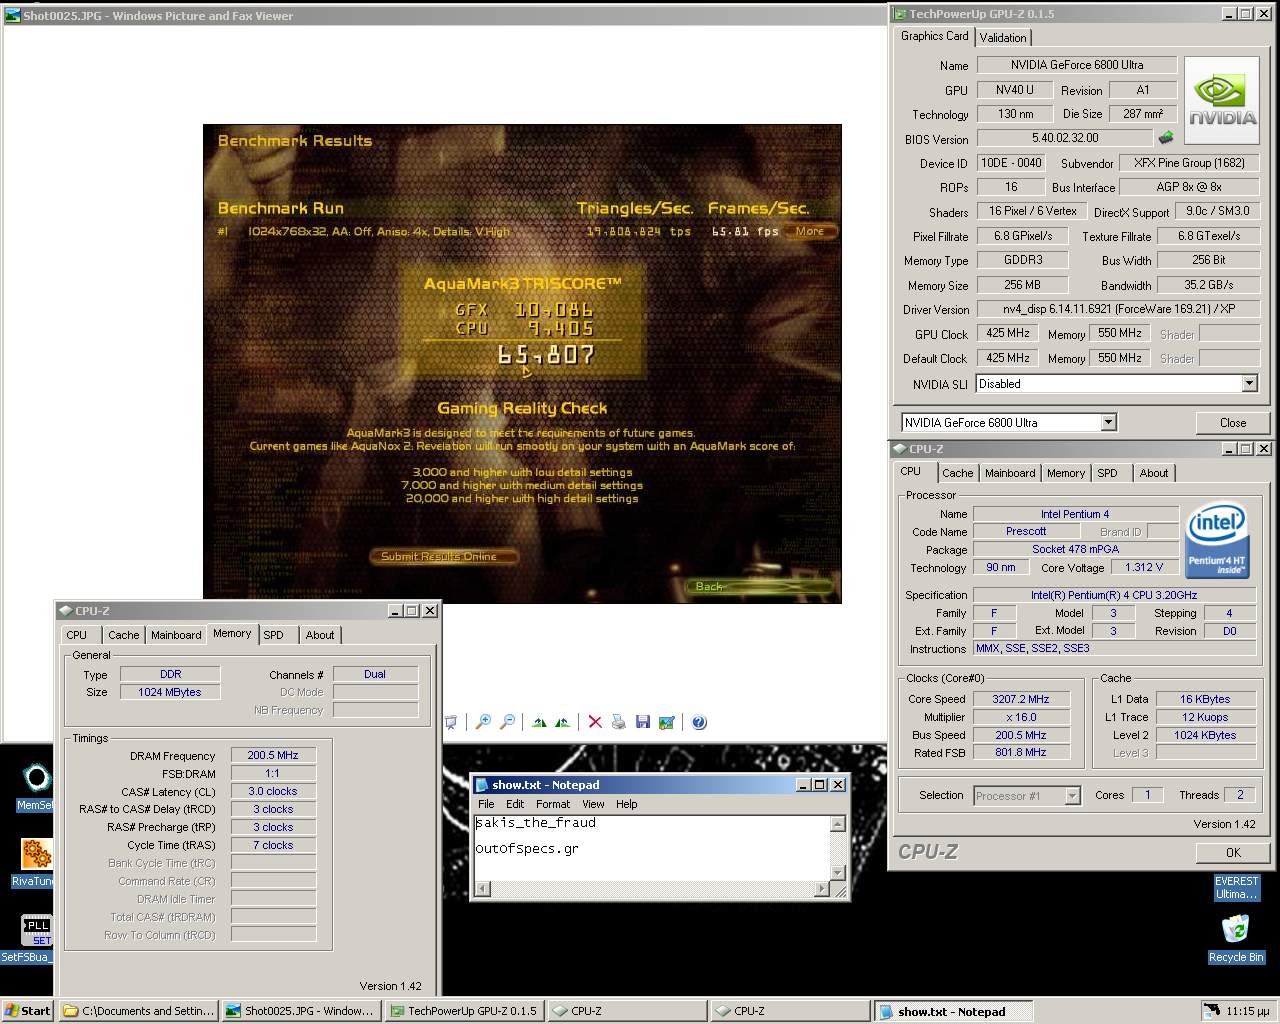Click Multiplier x 16.0 value
The height and width of the screenshot is (1024, 1280).
1021,717
